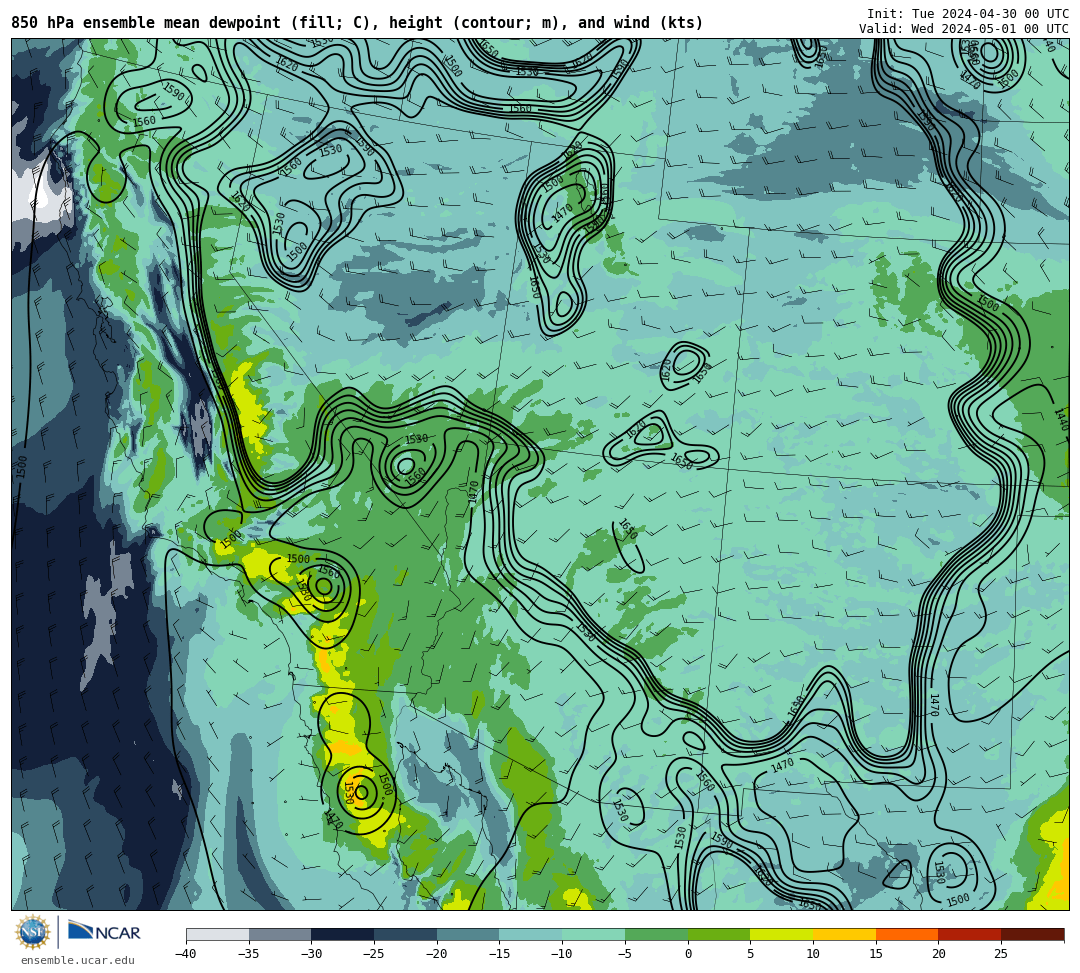Pick the dark blue -25 to -20 colorbar segment
The width and height of the screenshot is (1080, 973).
point(406,934)
